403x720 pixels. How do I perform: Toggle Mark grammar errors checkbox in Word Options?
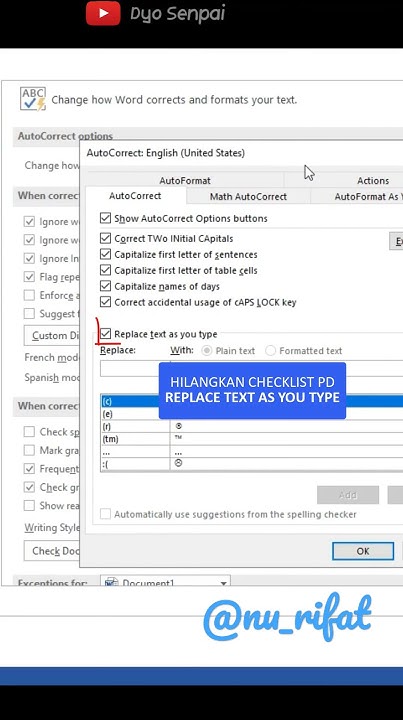[29, 450]
